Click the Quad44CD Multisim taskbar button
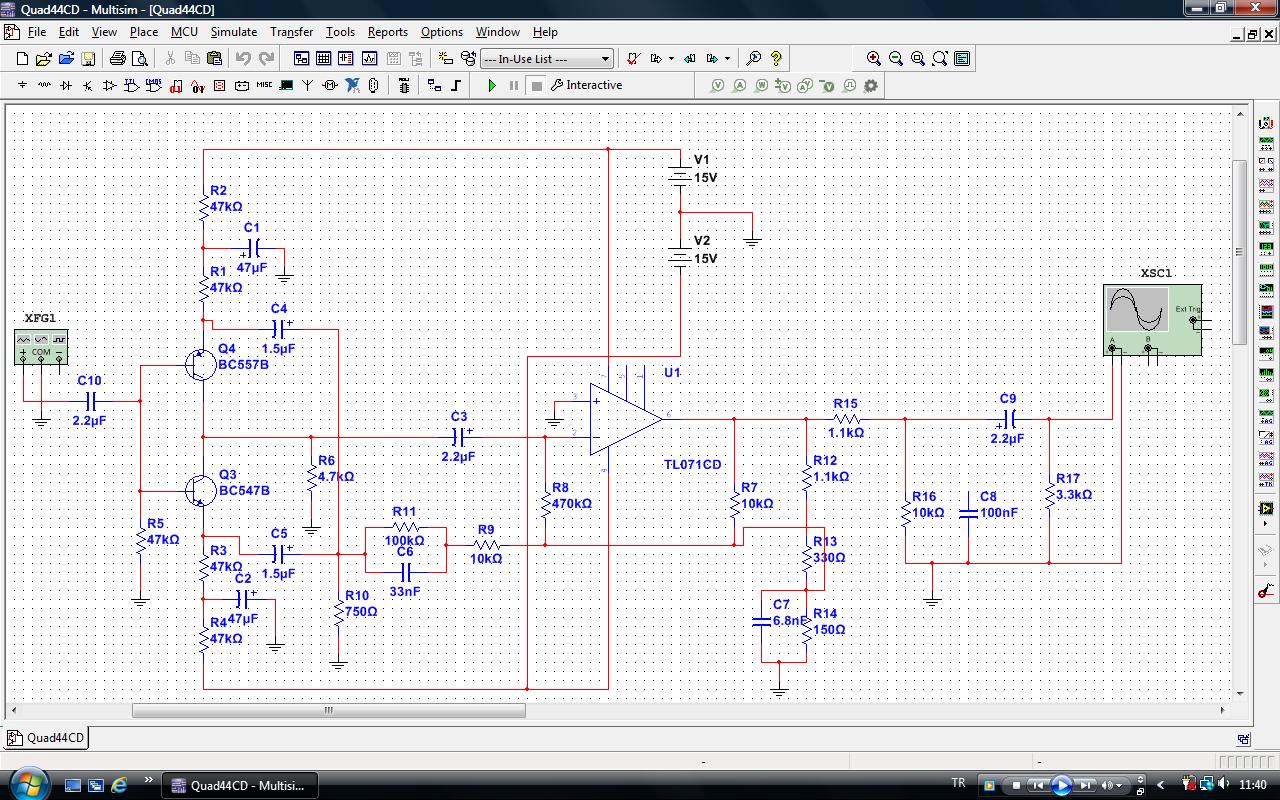 coord(238,785)
